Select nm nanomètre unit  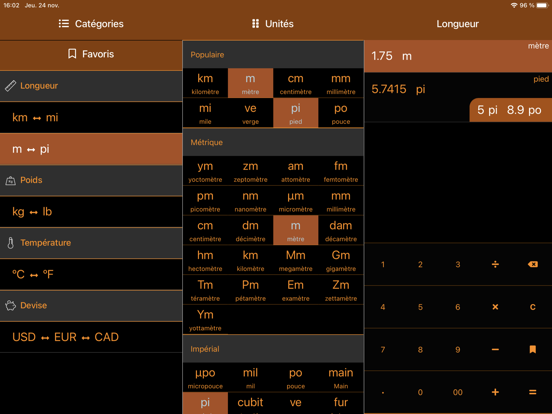coord(250,200)
